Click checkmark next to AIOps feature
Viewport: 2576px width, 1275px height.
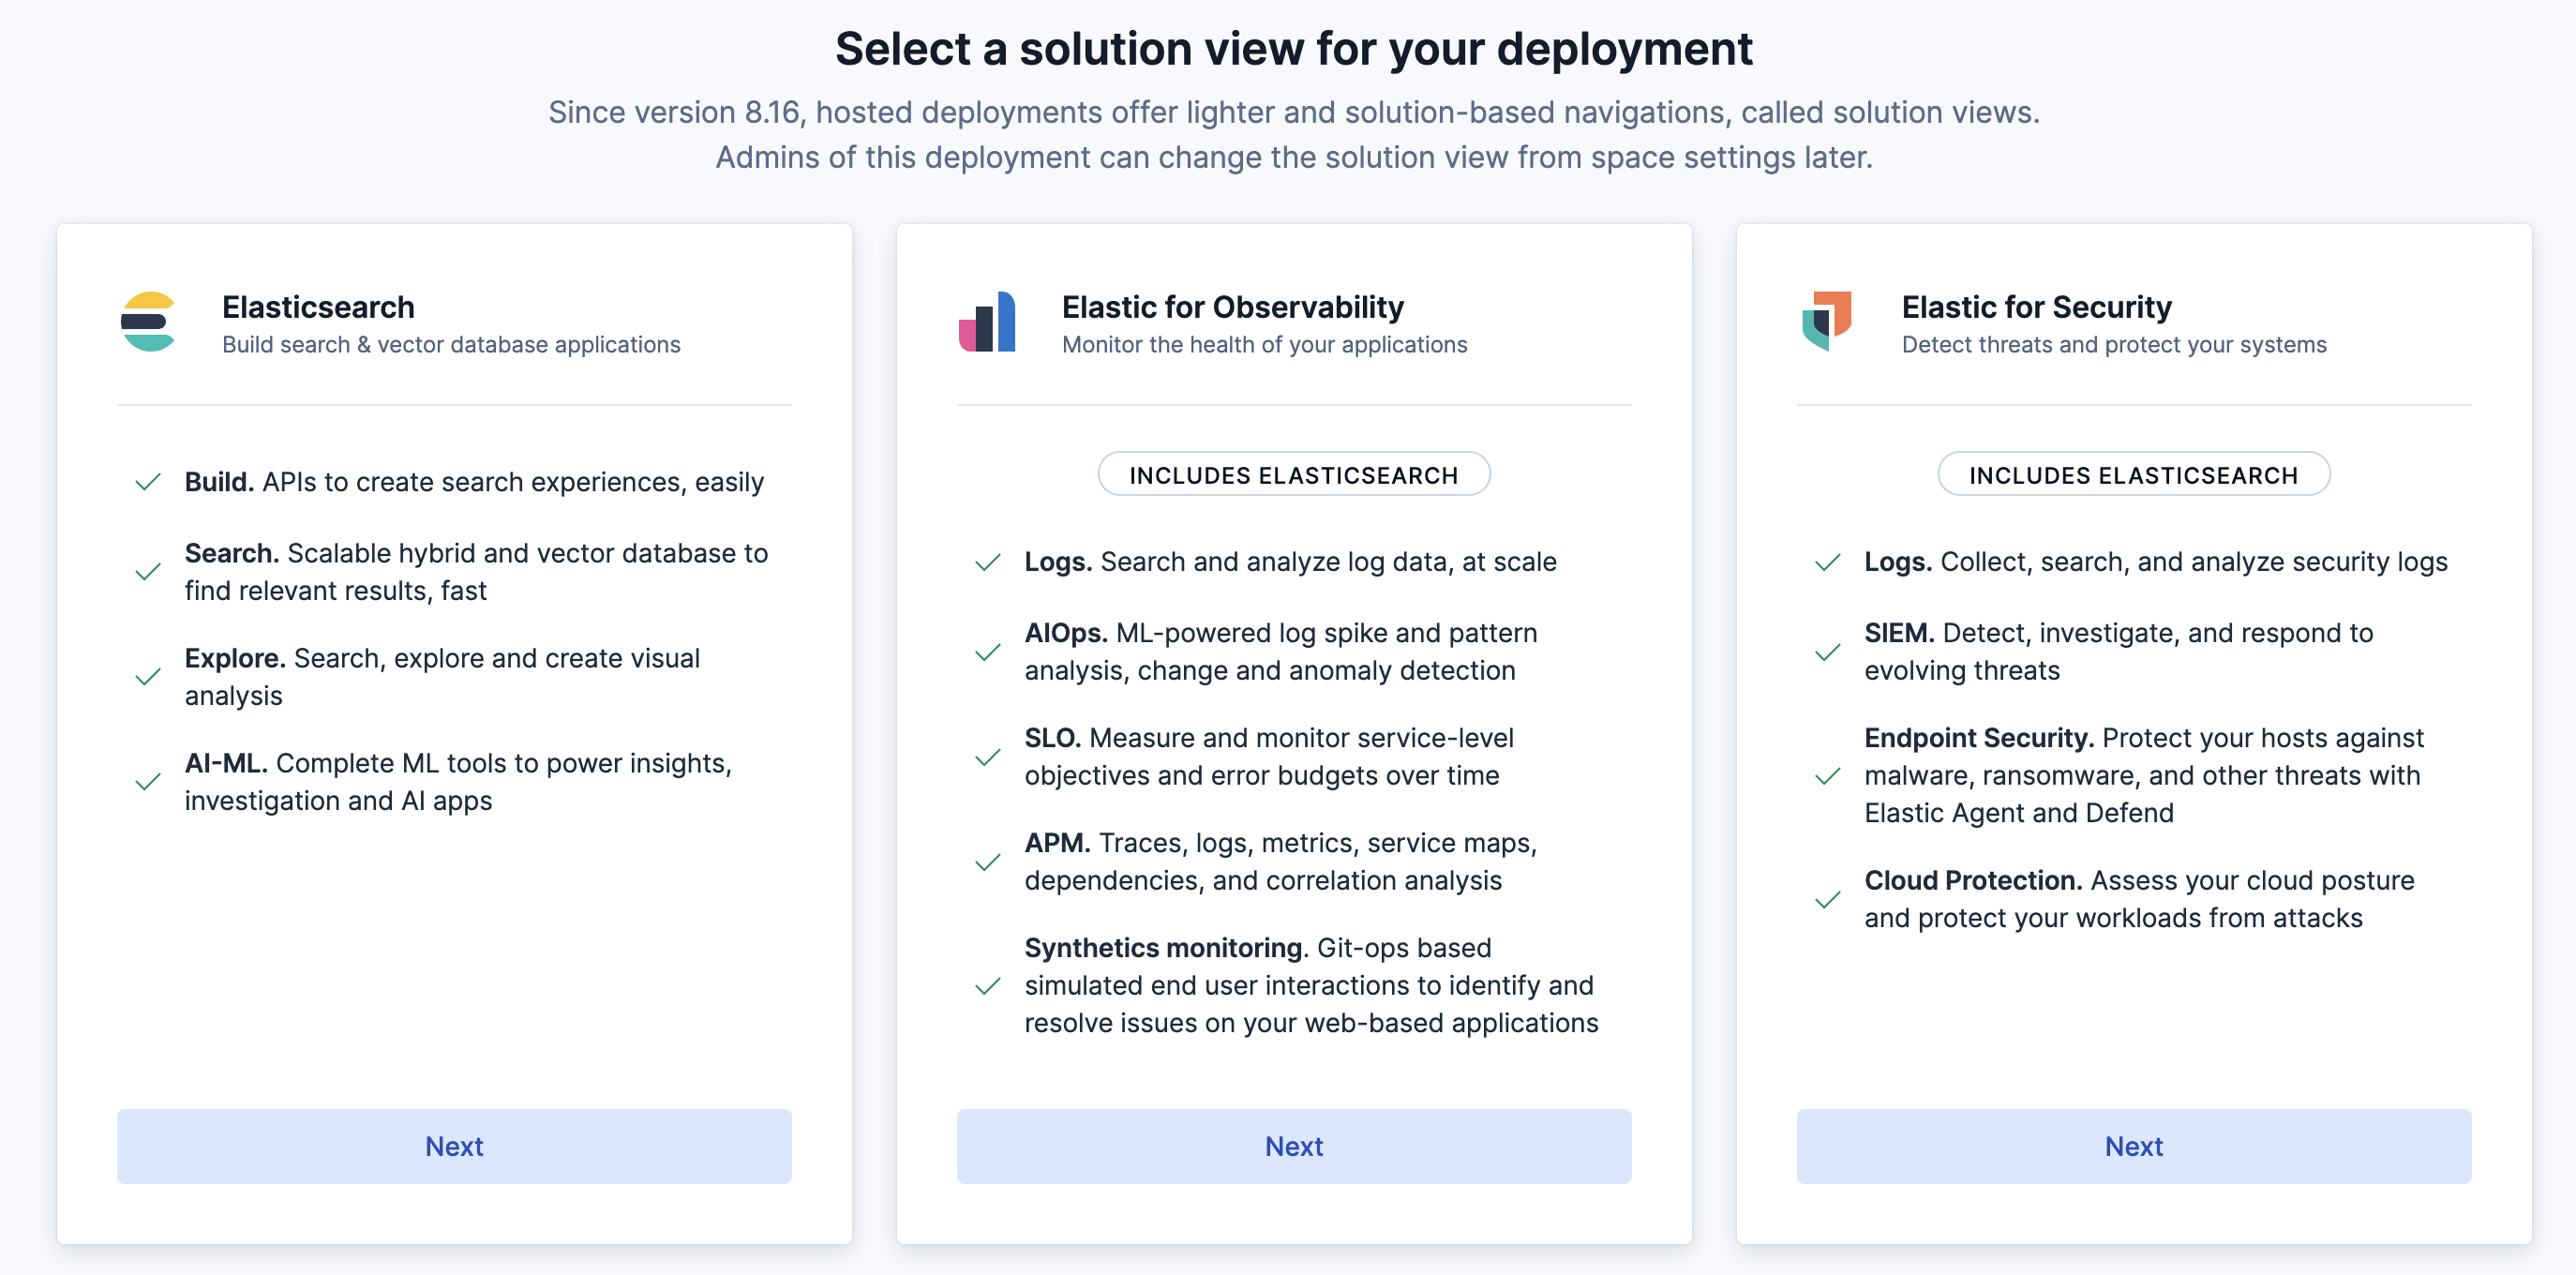tap(988, 653)
